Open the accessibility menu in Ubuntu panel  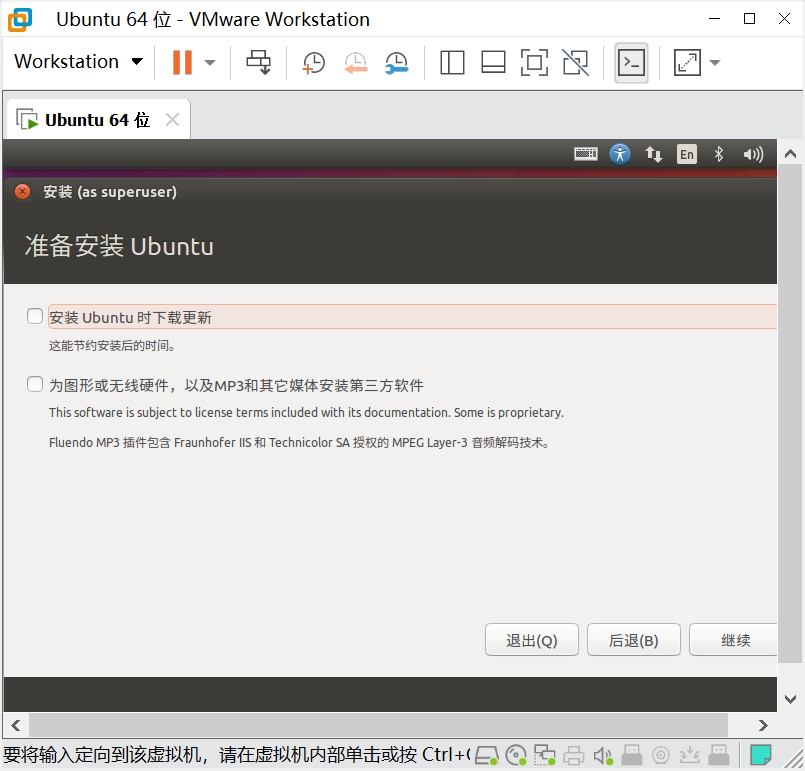pos(620,153)
